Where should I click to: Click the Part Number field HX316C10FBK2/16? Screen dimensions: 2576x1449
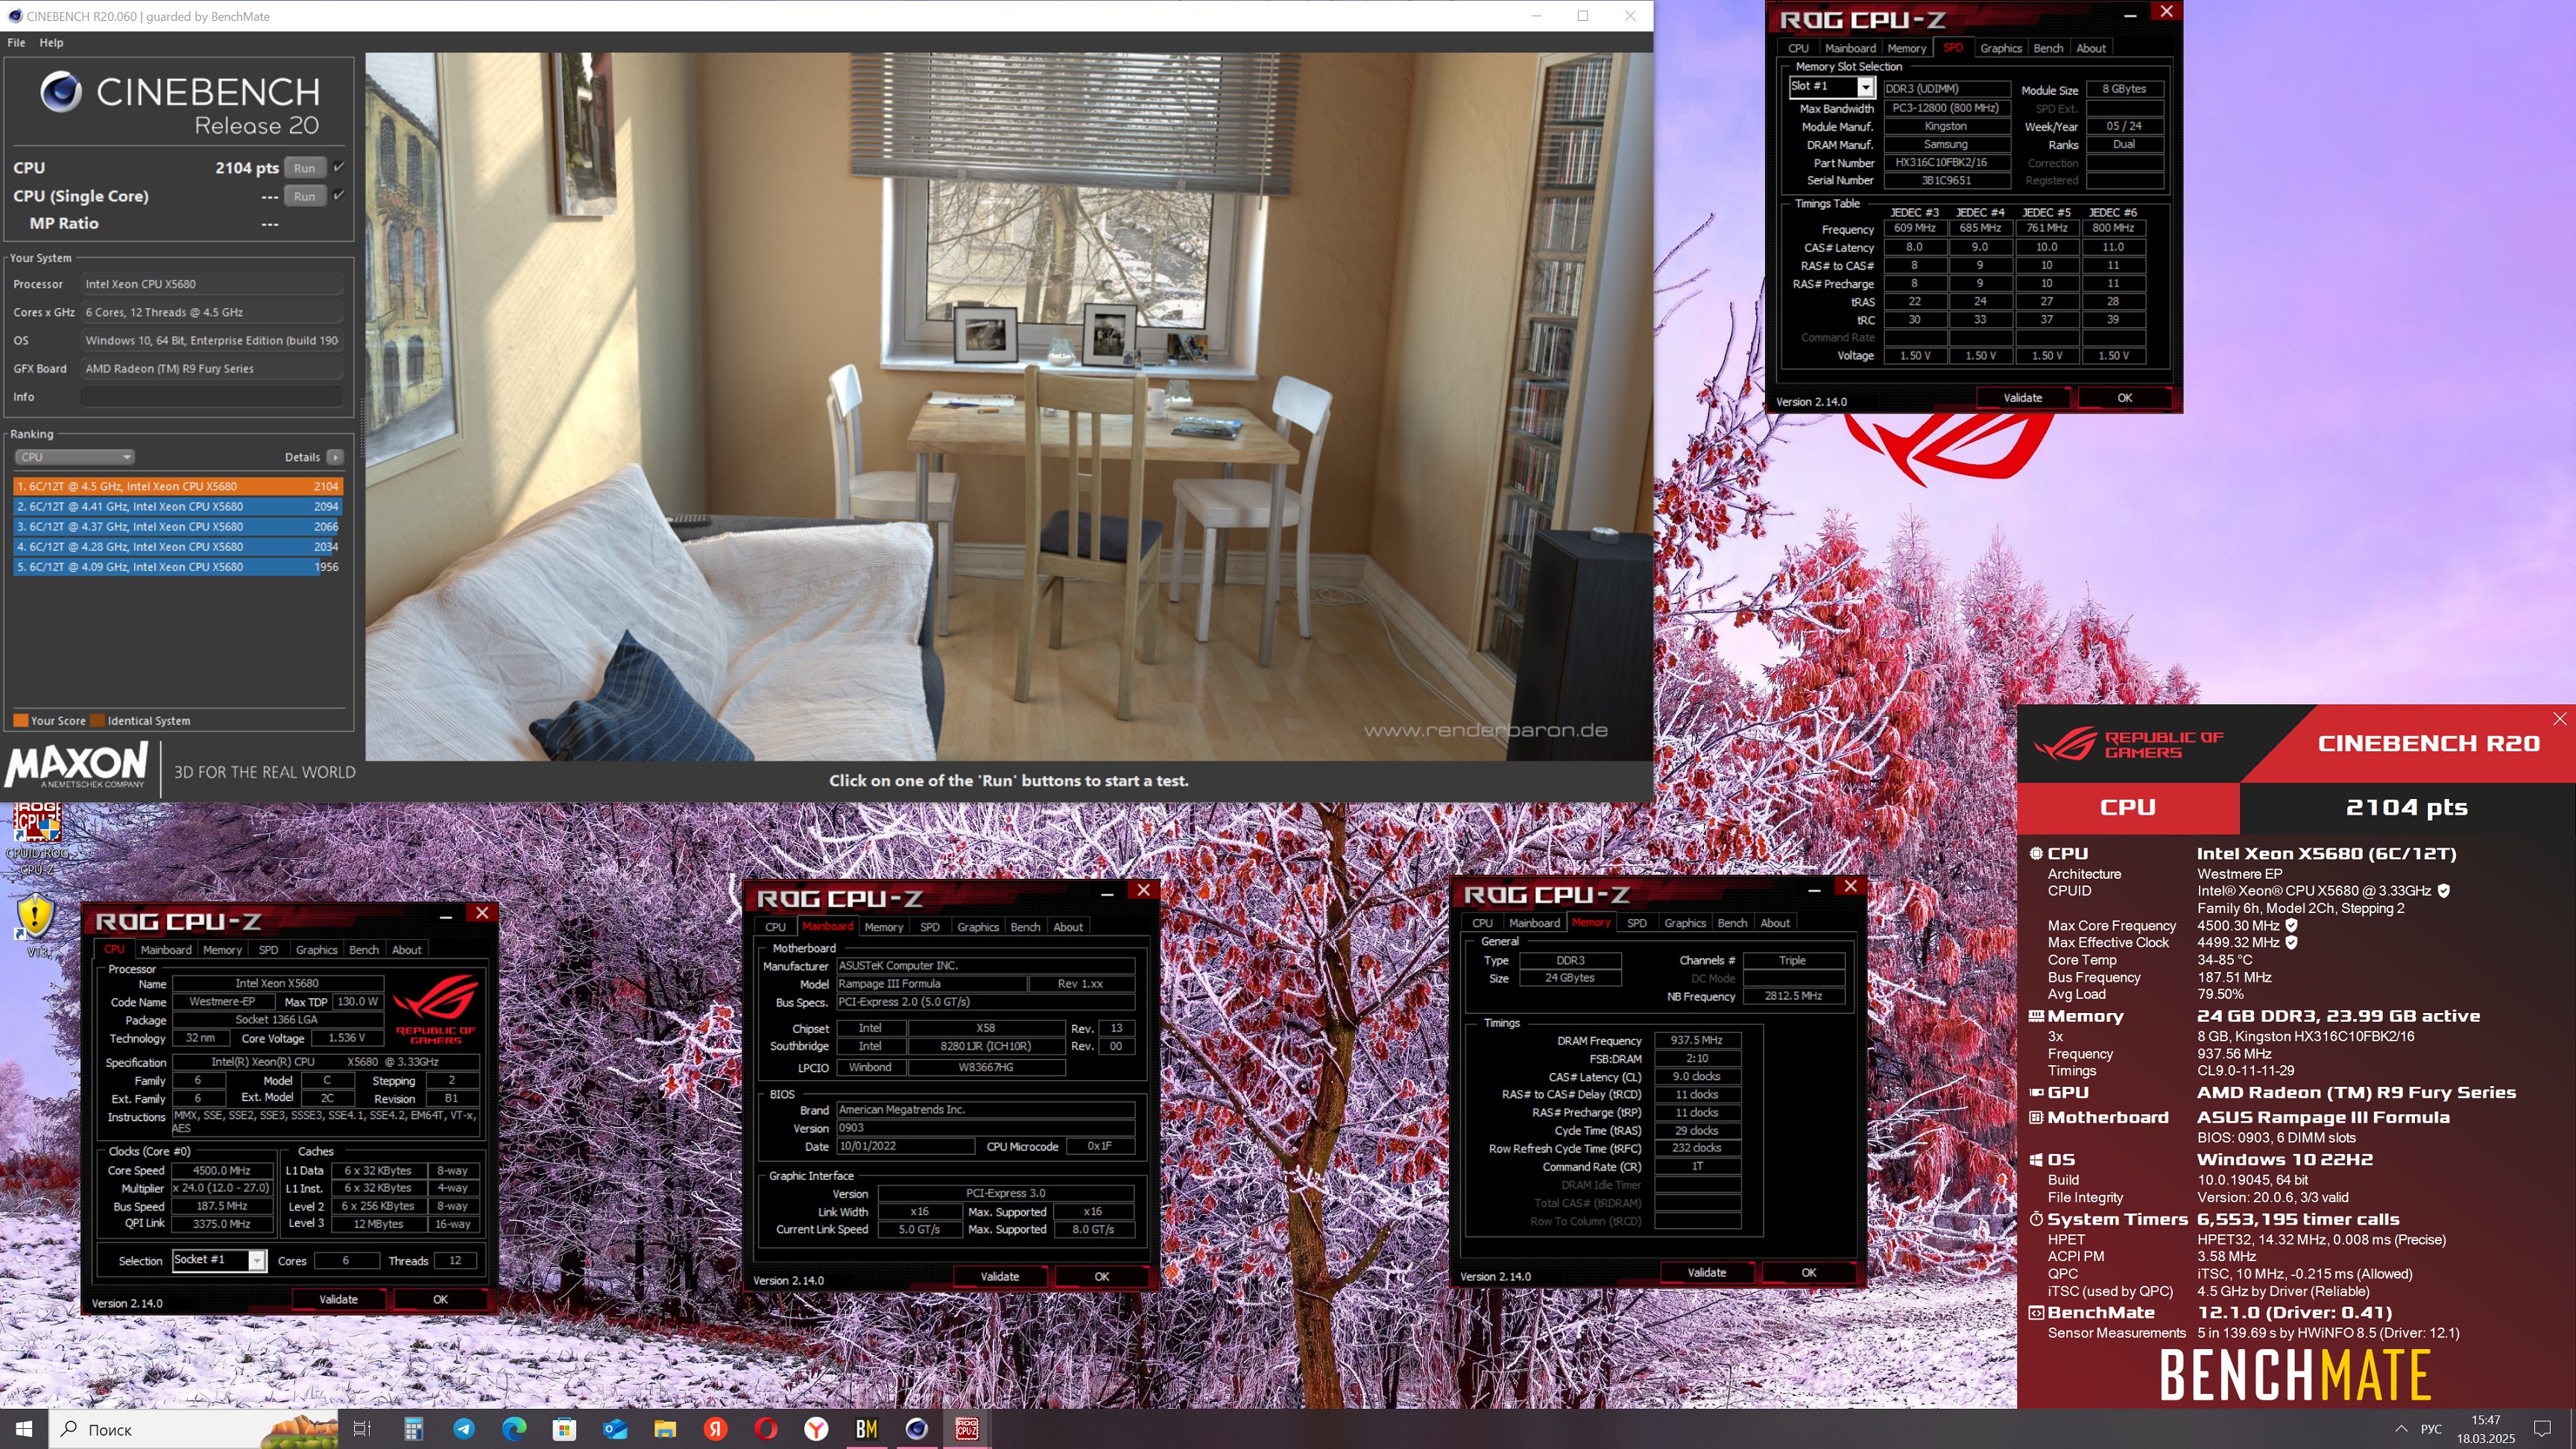(x=1946, y=162)
